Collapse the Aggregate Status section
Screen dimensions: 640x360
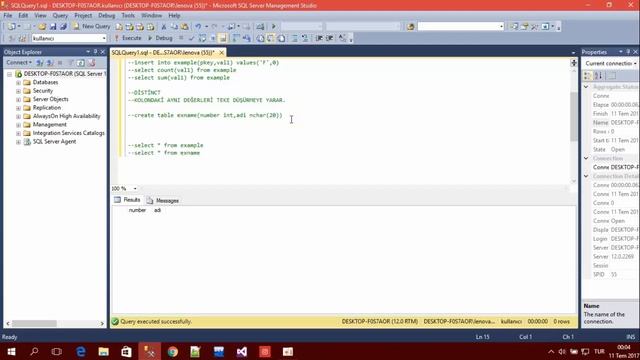pos(587,87)
